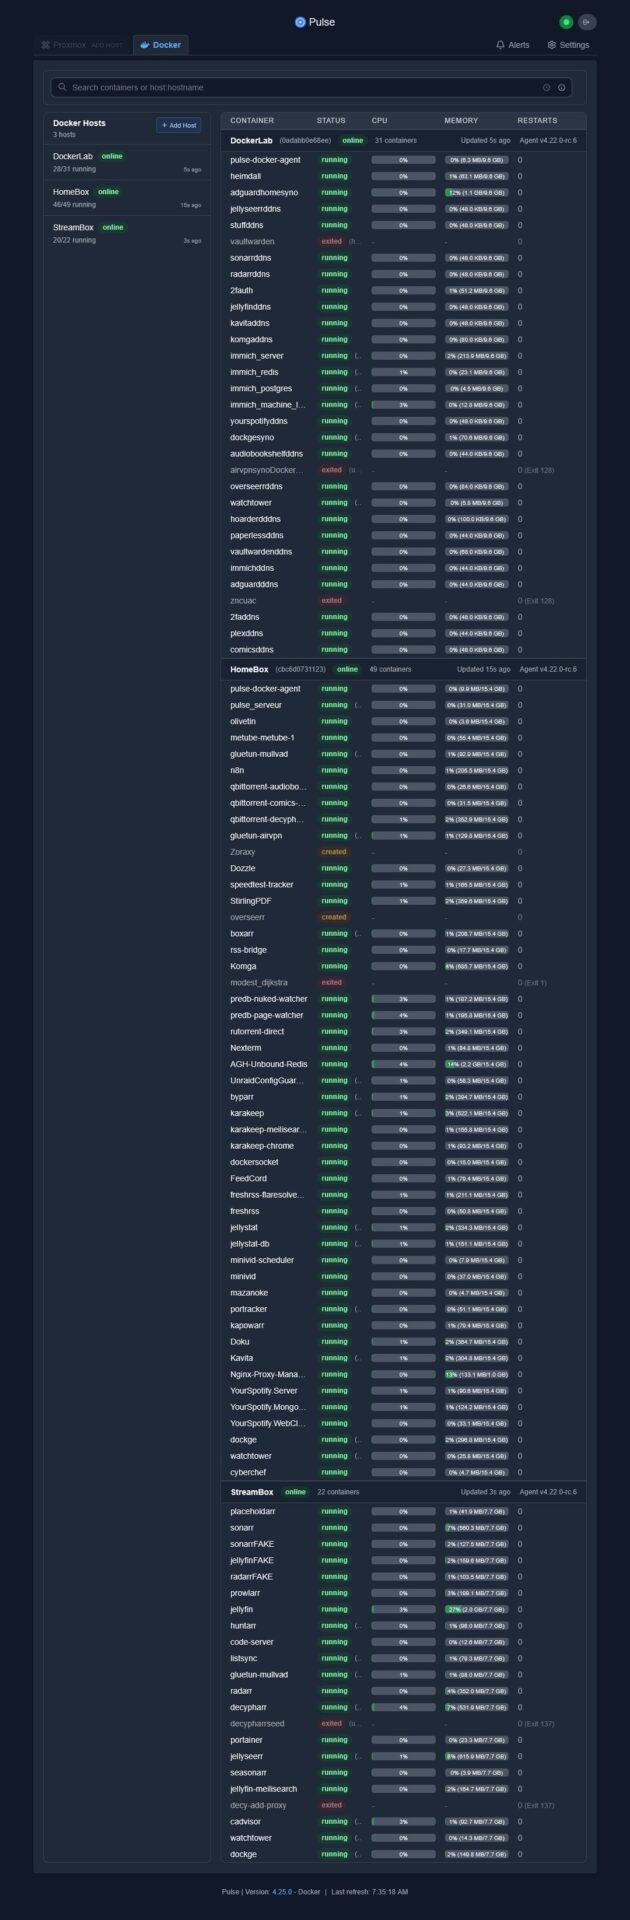Sort containers by the CPU column header

point(380,120)
